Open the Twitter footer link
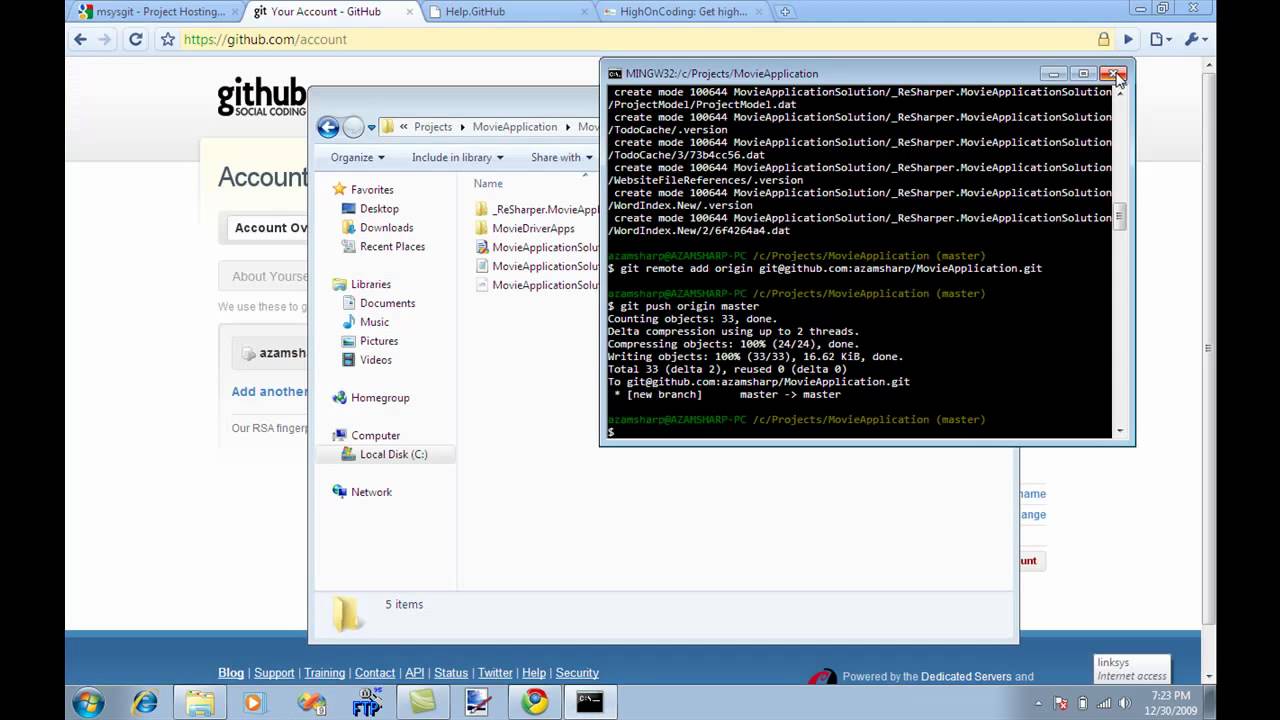Image resolution: width=1280 pixels, height=720 pixels. tap(495, 673)
